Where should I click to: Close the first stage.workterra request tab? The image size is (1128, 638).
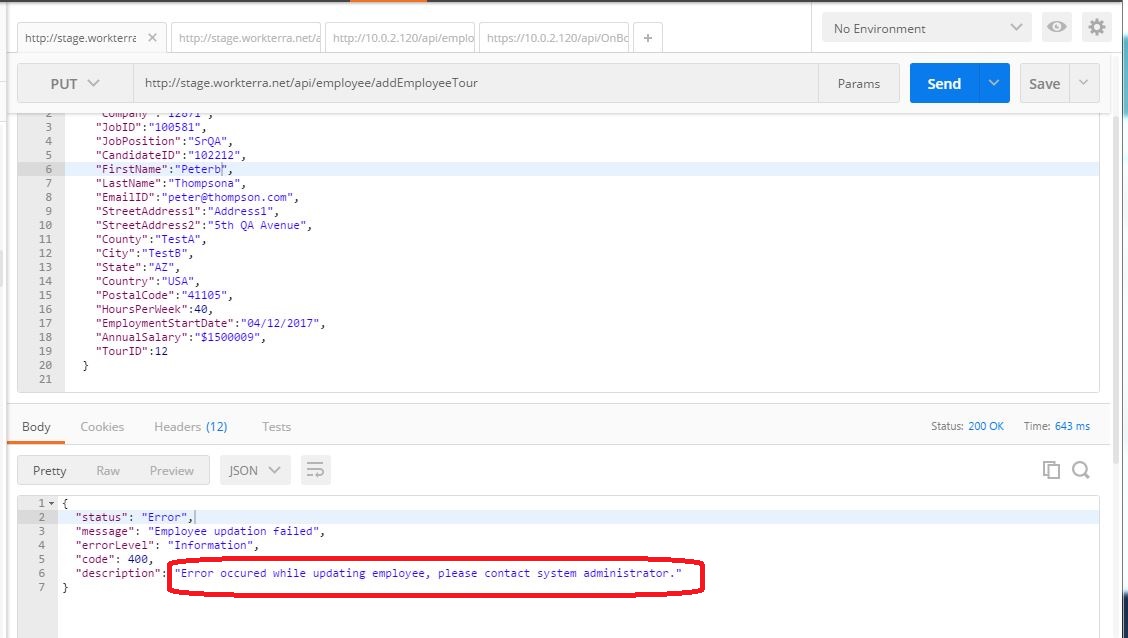click(x=152, y=38)
